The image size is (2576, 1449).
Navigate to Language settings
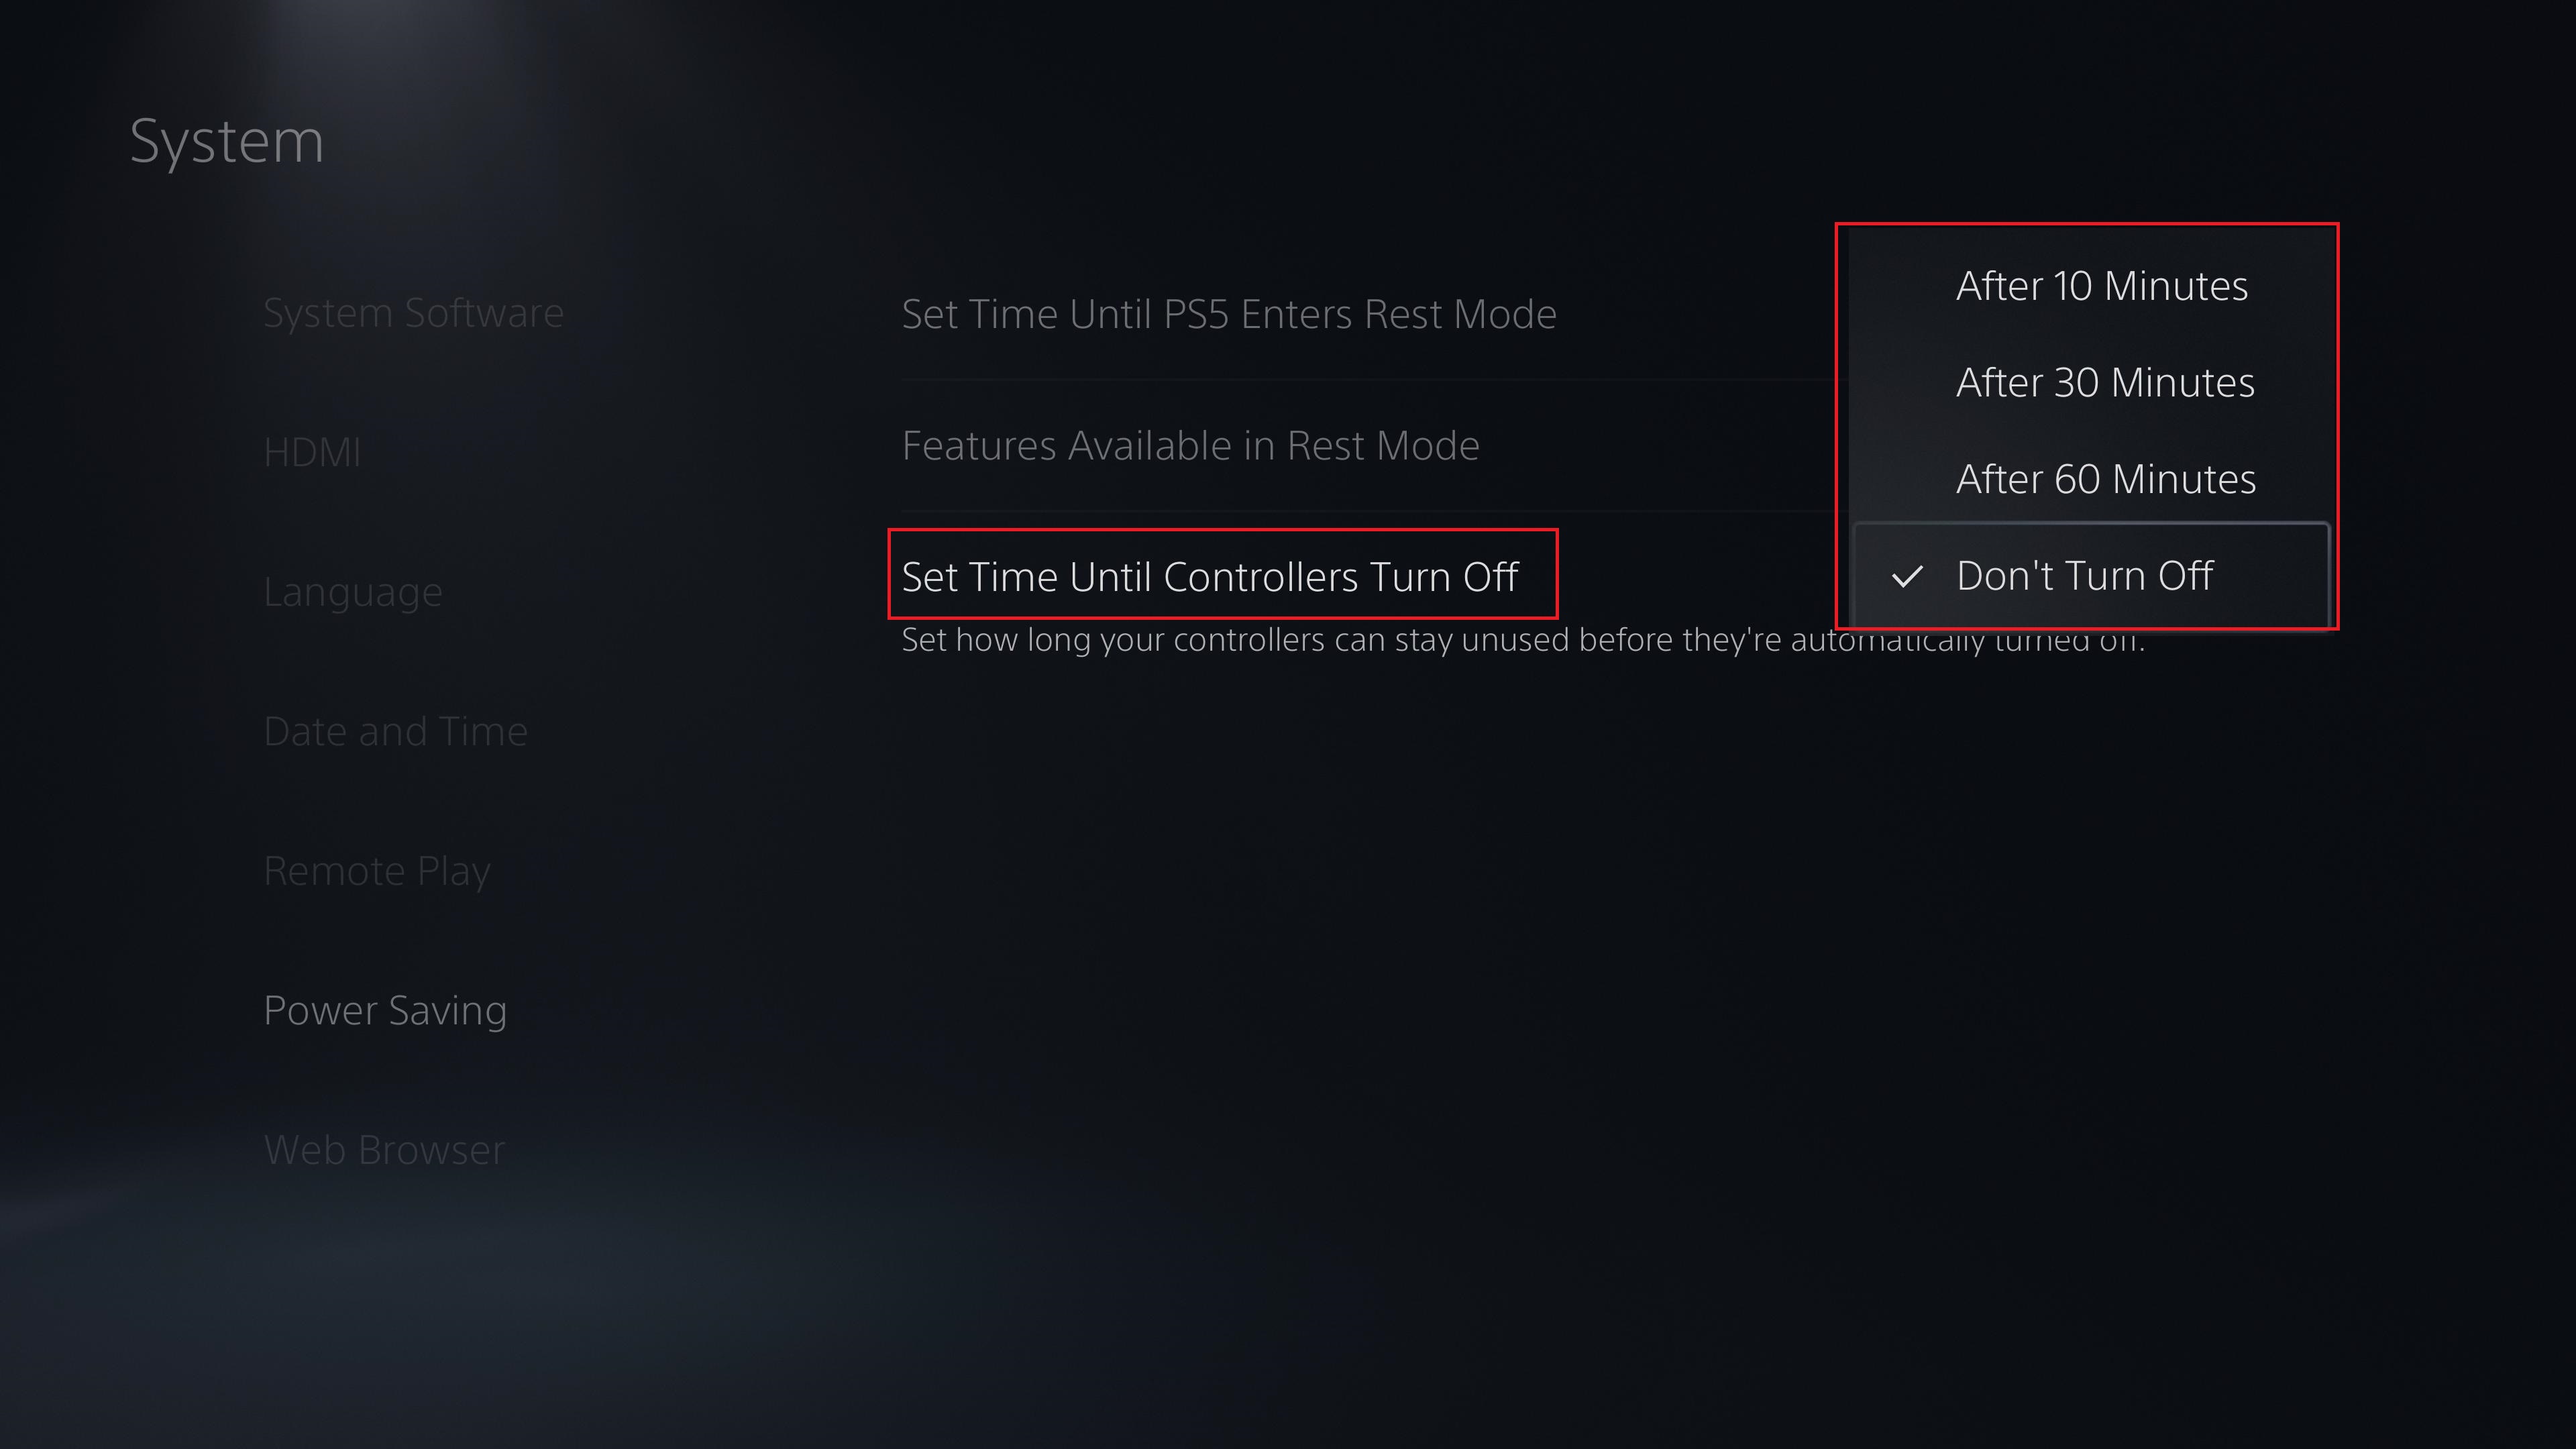pos(352,589)
